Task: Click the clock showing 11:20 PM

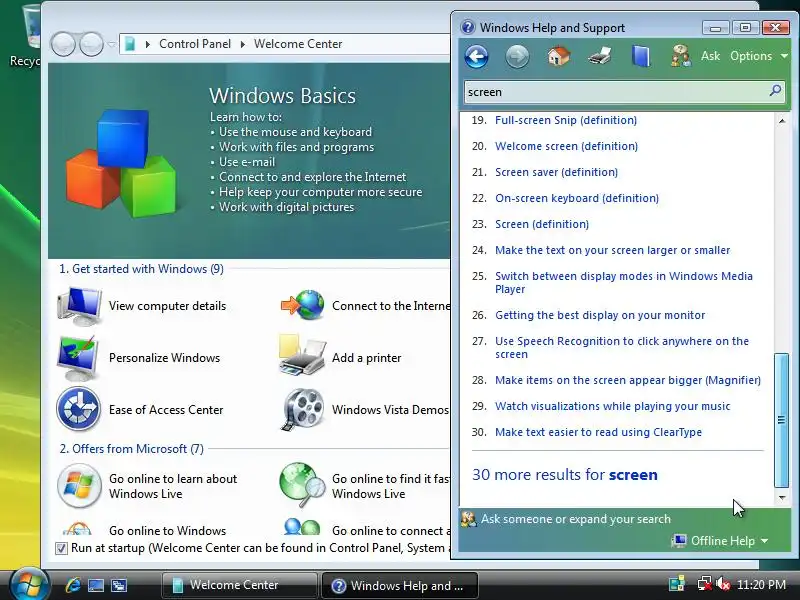Action: pyautogui.click(x=761, y=584)
